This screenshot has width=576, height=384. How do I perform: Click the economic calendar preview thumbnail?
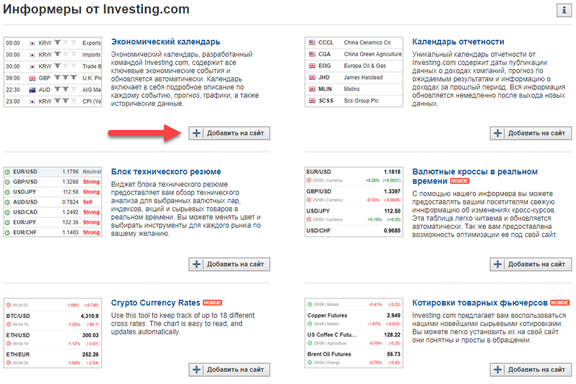click(x=53, y=72)
